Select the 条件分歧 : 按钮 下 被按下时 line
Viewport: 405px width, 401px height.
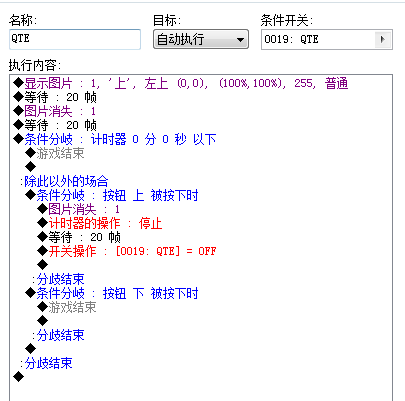[x=112, y=293]
